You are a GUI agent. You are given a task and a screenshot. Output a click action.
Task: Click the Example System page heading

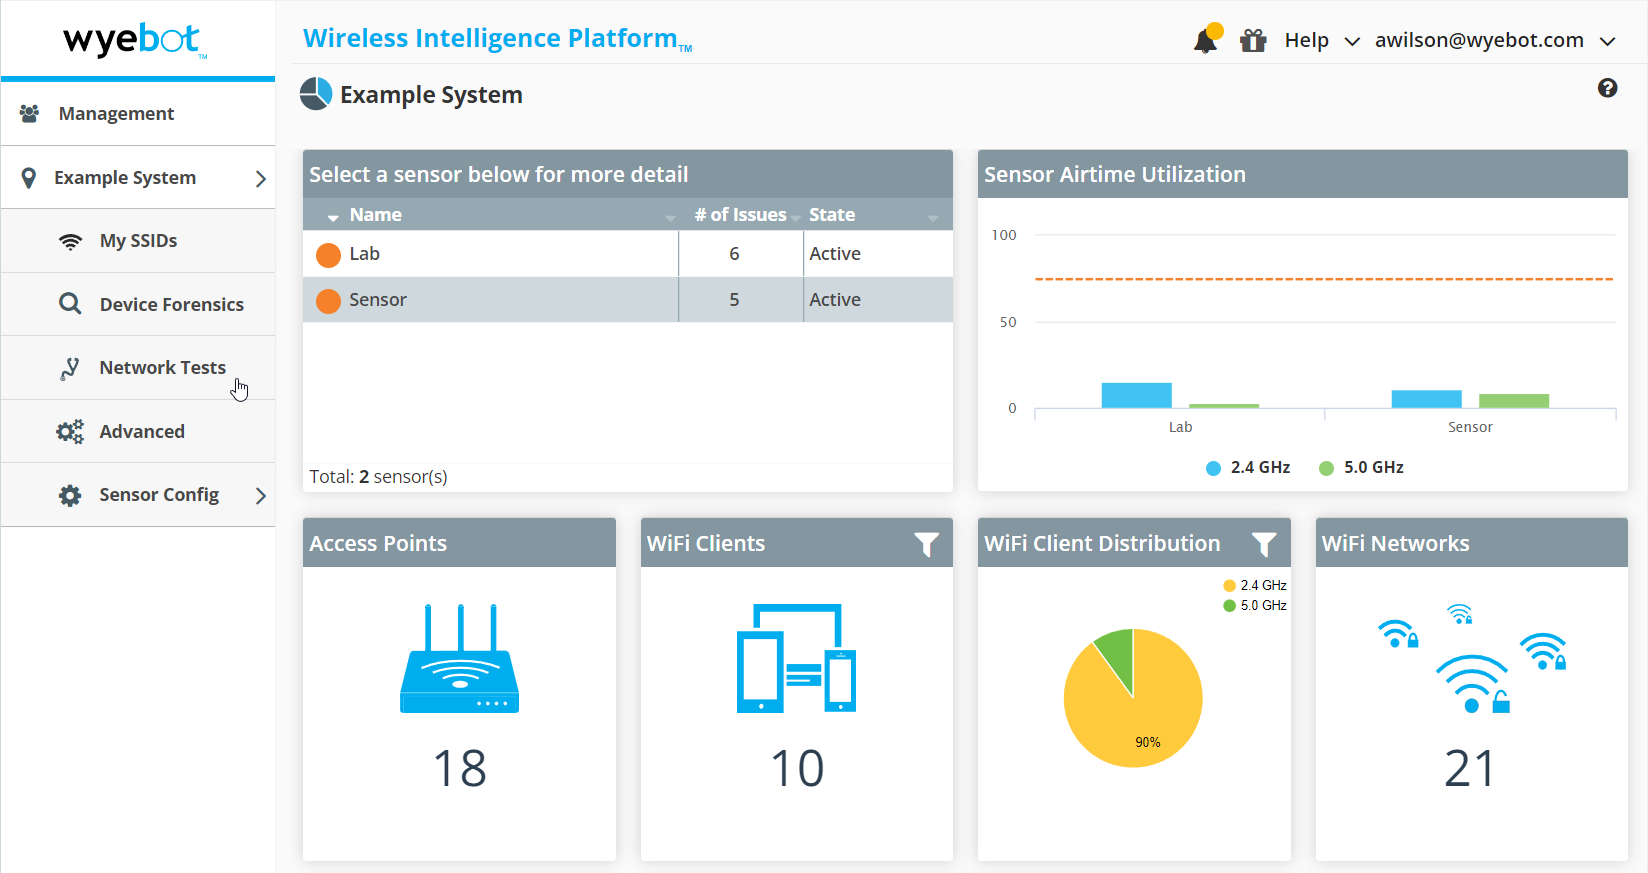(431, 95)
